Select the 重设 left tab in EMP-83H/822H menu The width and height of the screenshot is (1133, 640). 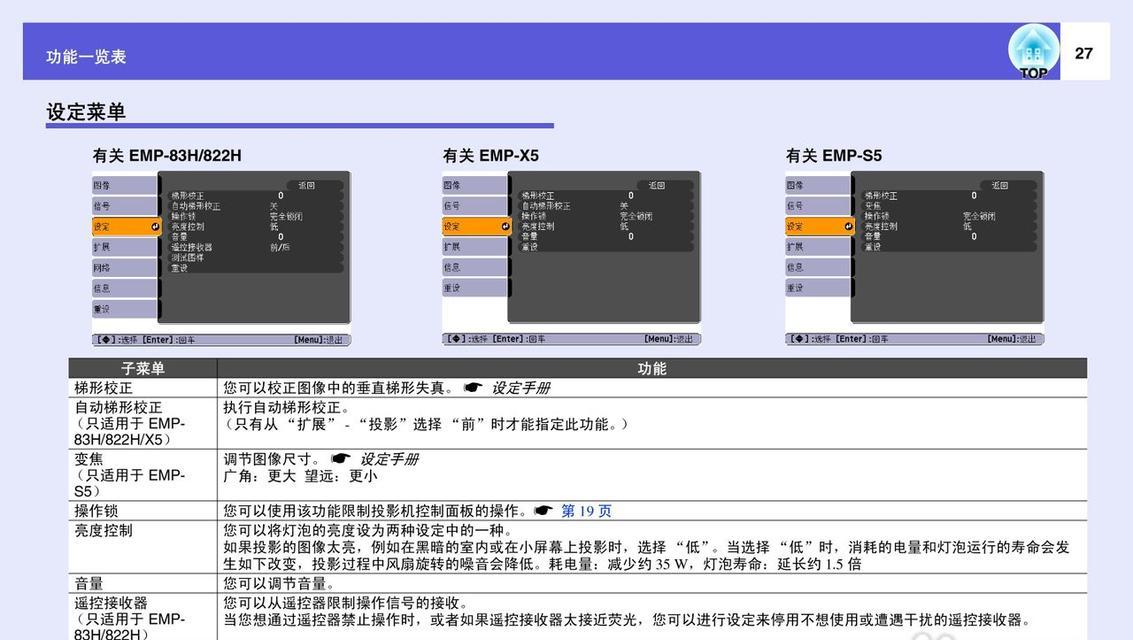coord(124,309)
